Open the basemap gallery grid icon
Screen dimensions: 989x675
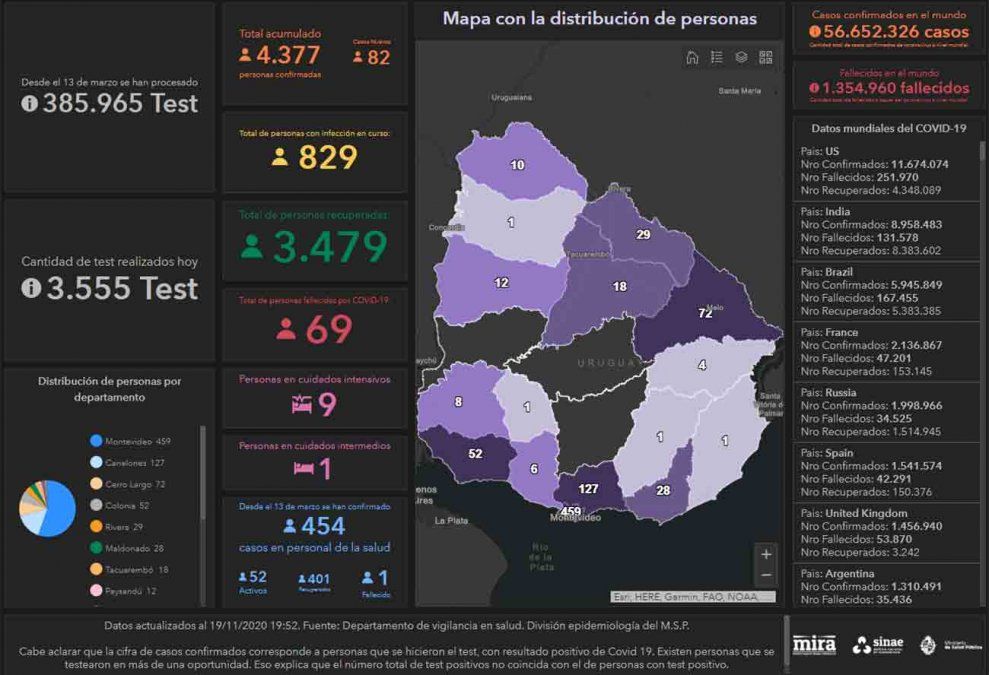tap(766, 57)
